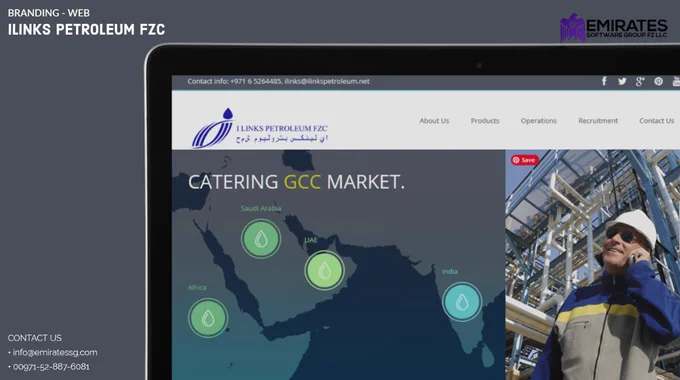Click the info@emiratessg.com email address
Viewport: 680px width, 380px height.
pyautogui.click(x=55, y=352)
